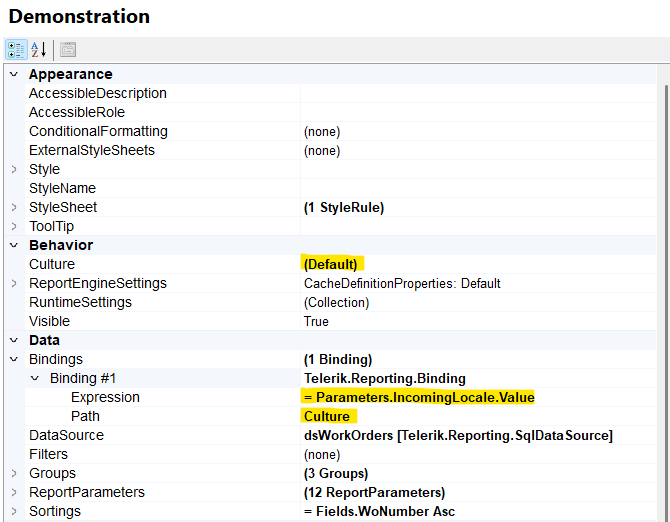Viewport: 670px width, 522px height.
Task: Collapse the Behavior category
Action: coord(14,245)
